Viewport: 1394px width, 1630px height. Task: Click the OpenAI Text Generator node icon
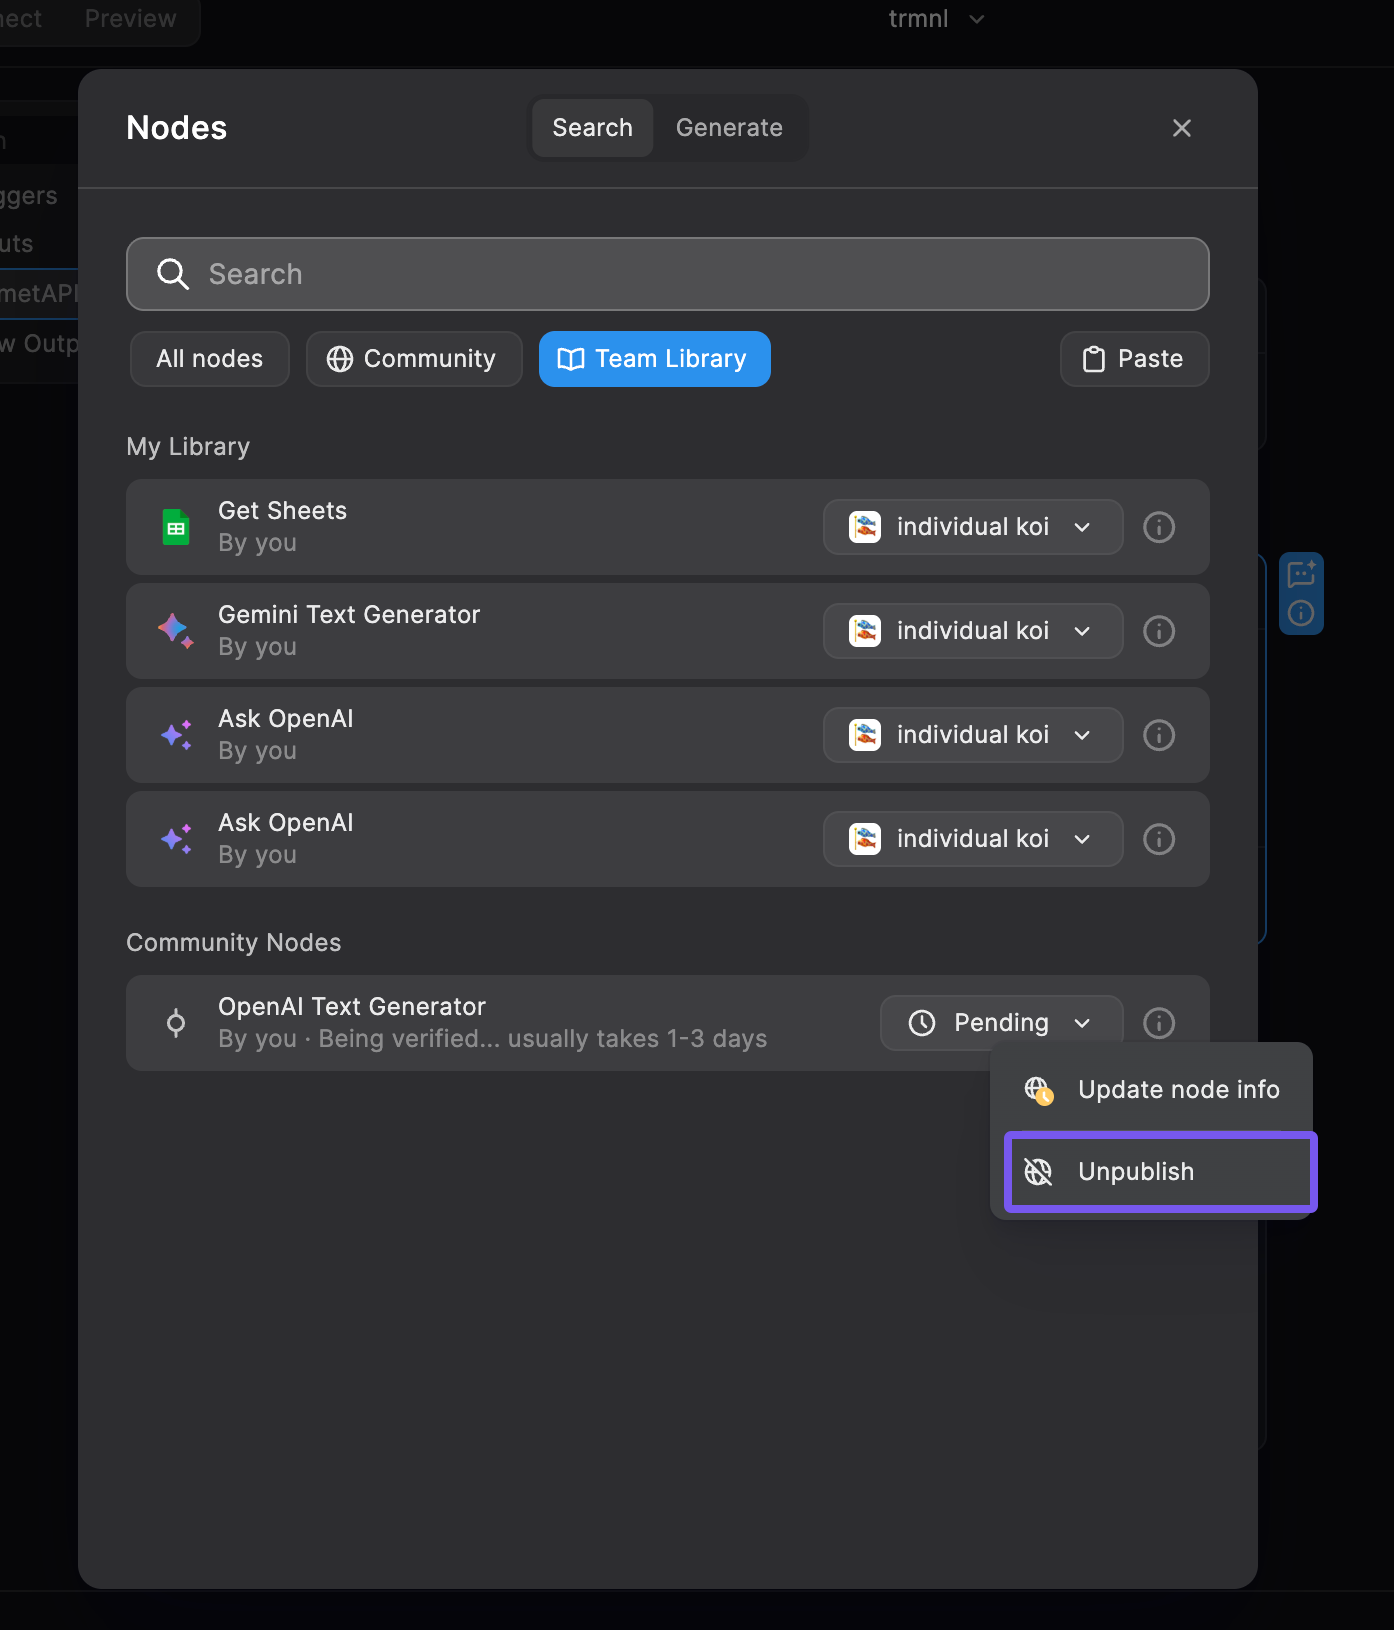click(176, 1023)
